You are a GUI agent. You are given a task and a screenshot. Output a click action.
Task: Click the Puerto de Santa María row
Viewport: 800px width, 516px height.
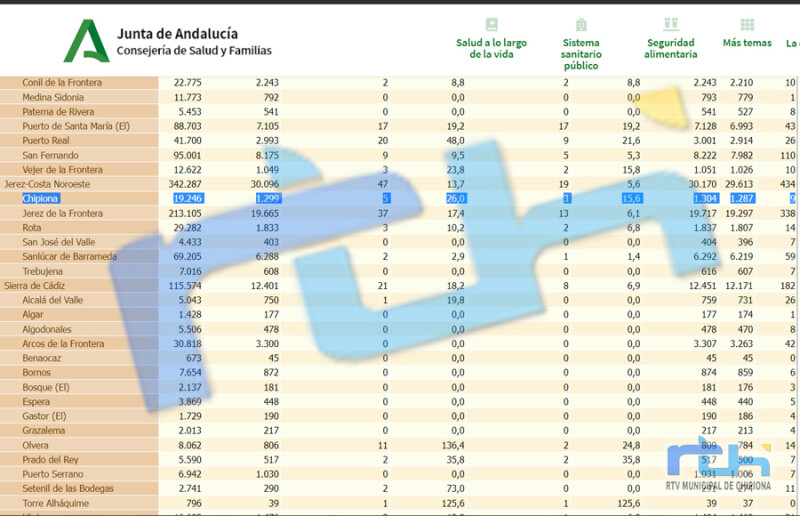point(400,126)
